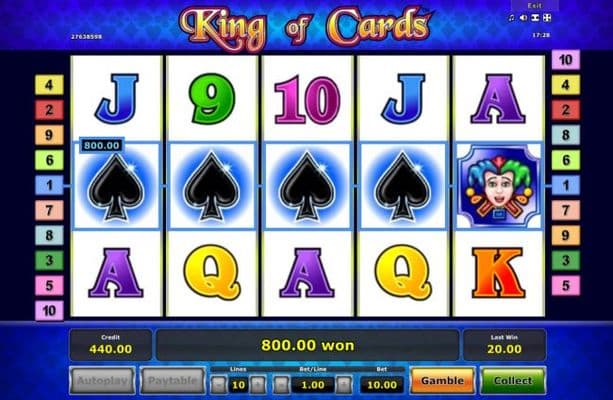Click the Exit button

pos(534,5)
